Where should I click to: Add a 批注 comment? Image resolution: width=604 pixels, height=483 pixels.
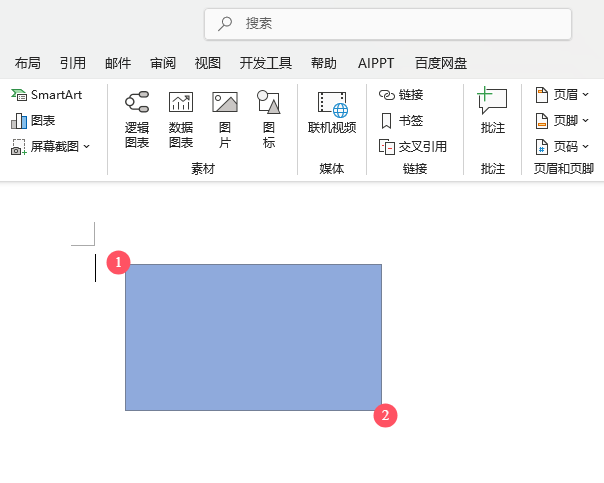click(x=493, y=112)
